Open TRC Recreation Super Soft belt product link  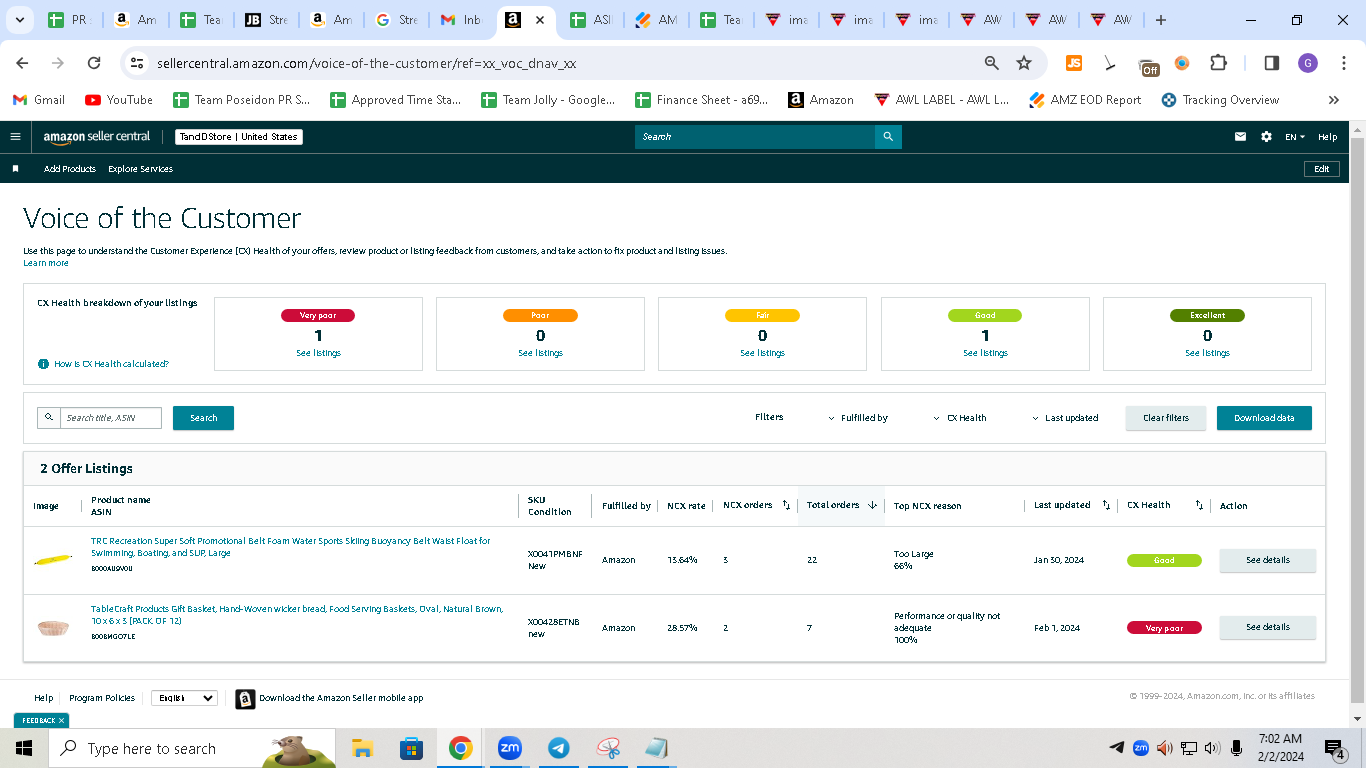tap(290, 547)
